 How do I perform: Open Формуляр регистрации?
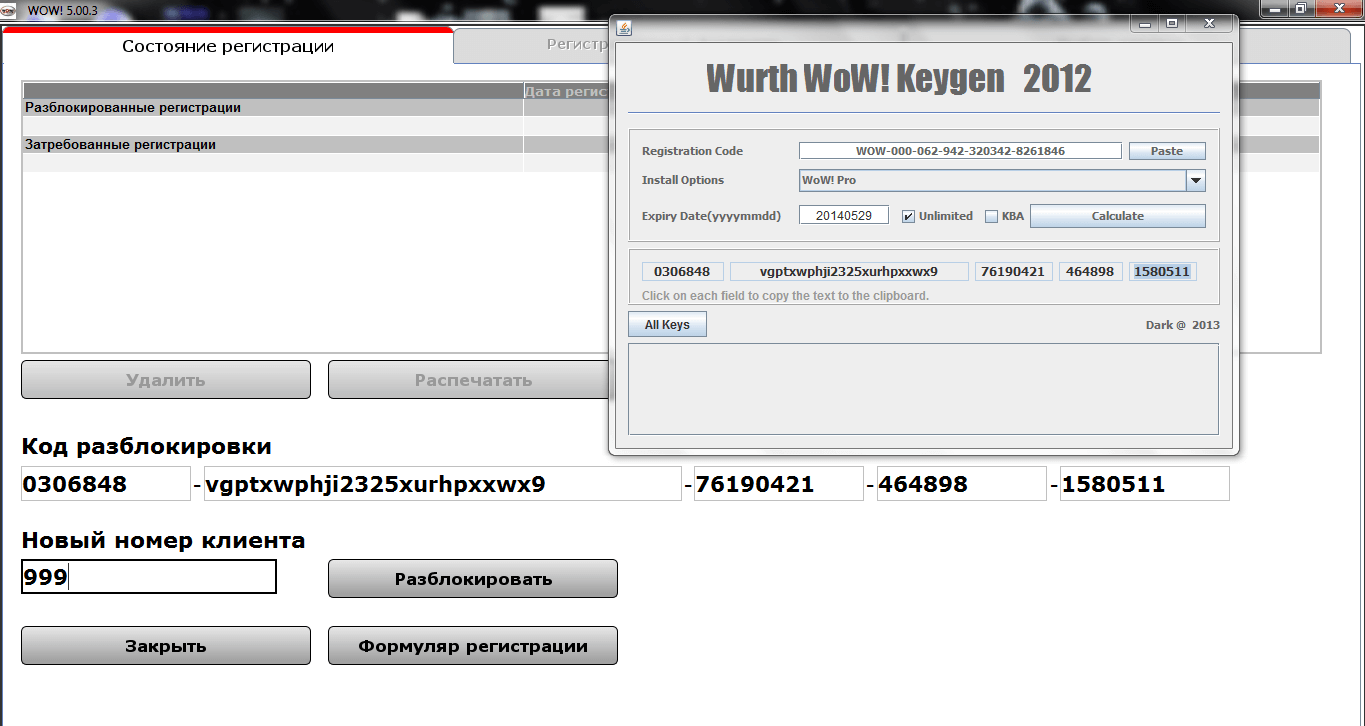[472, 646]
